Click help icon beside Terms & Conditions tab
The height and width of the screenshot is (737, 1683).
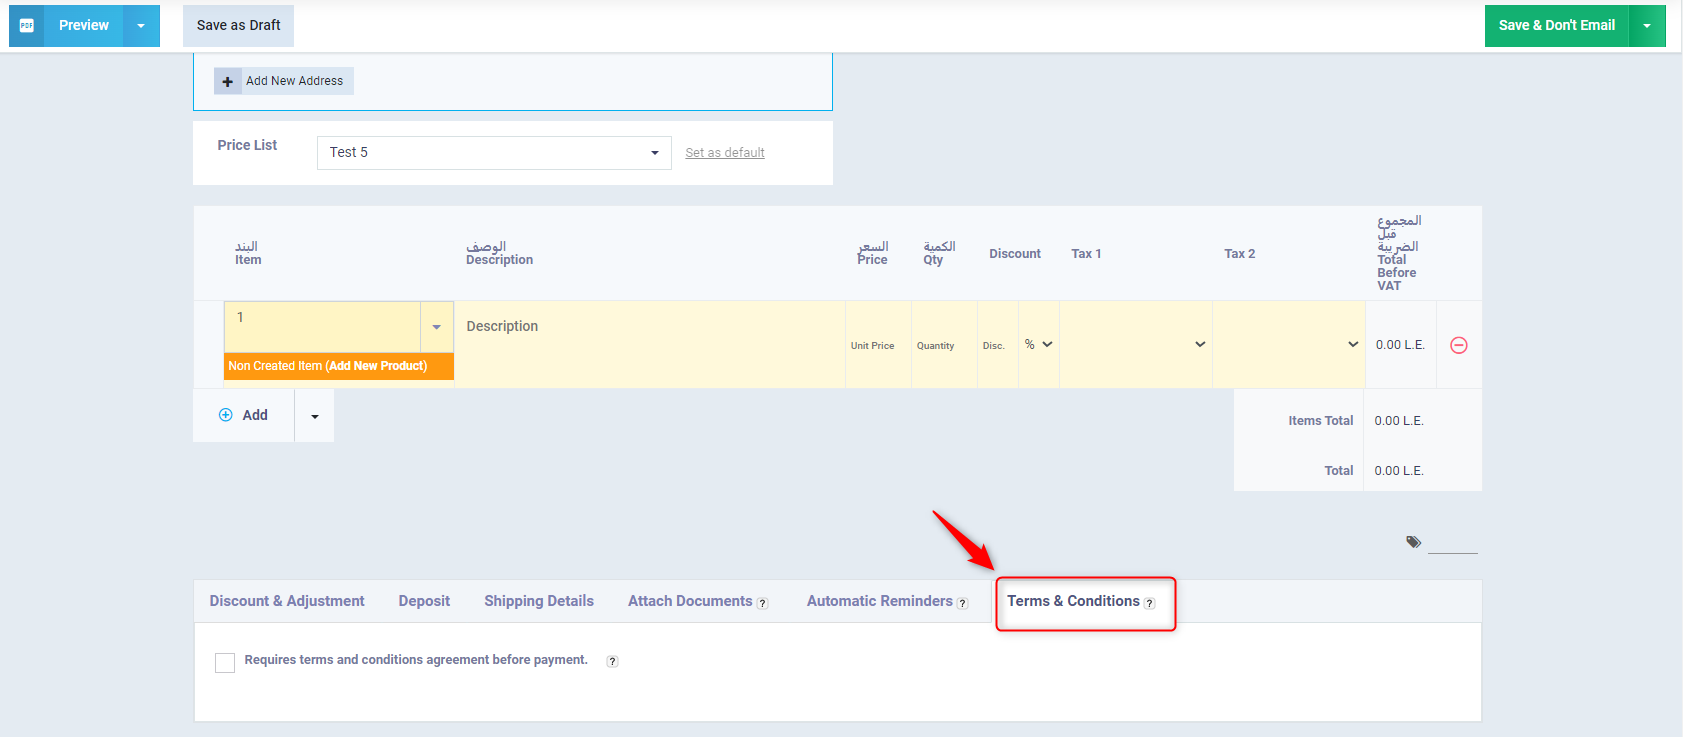1149,603
